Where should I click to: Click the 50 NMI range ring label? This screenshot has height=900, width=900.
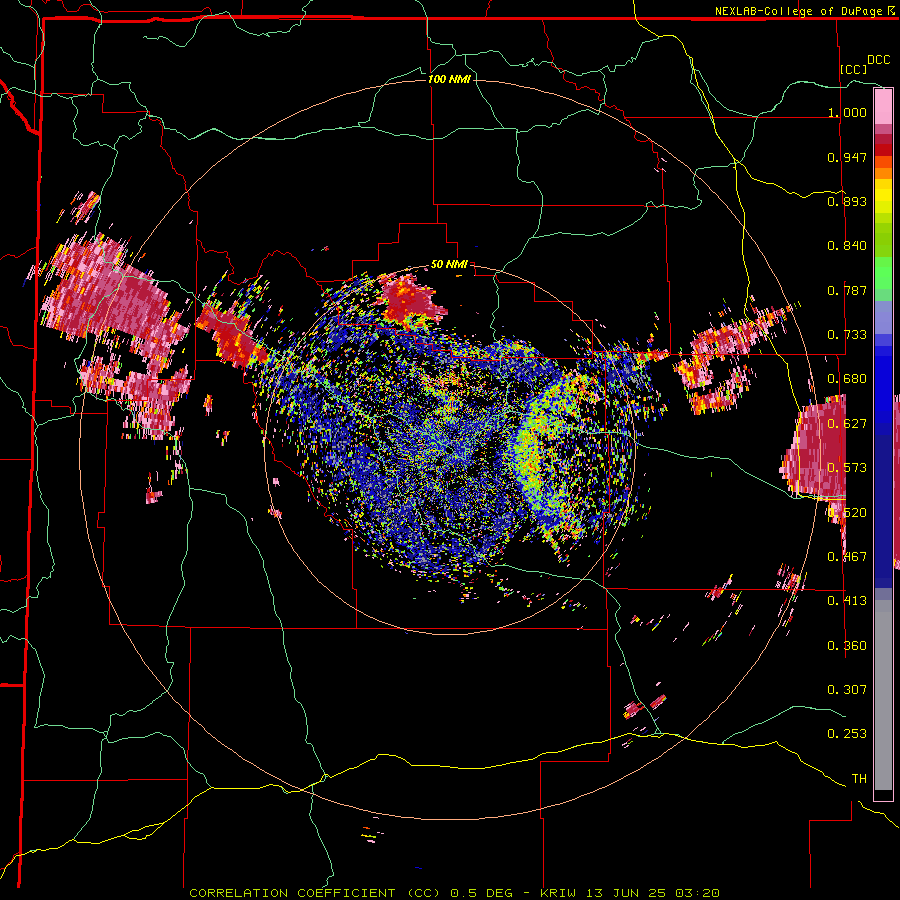[x=449, y=265]
